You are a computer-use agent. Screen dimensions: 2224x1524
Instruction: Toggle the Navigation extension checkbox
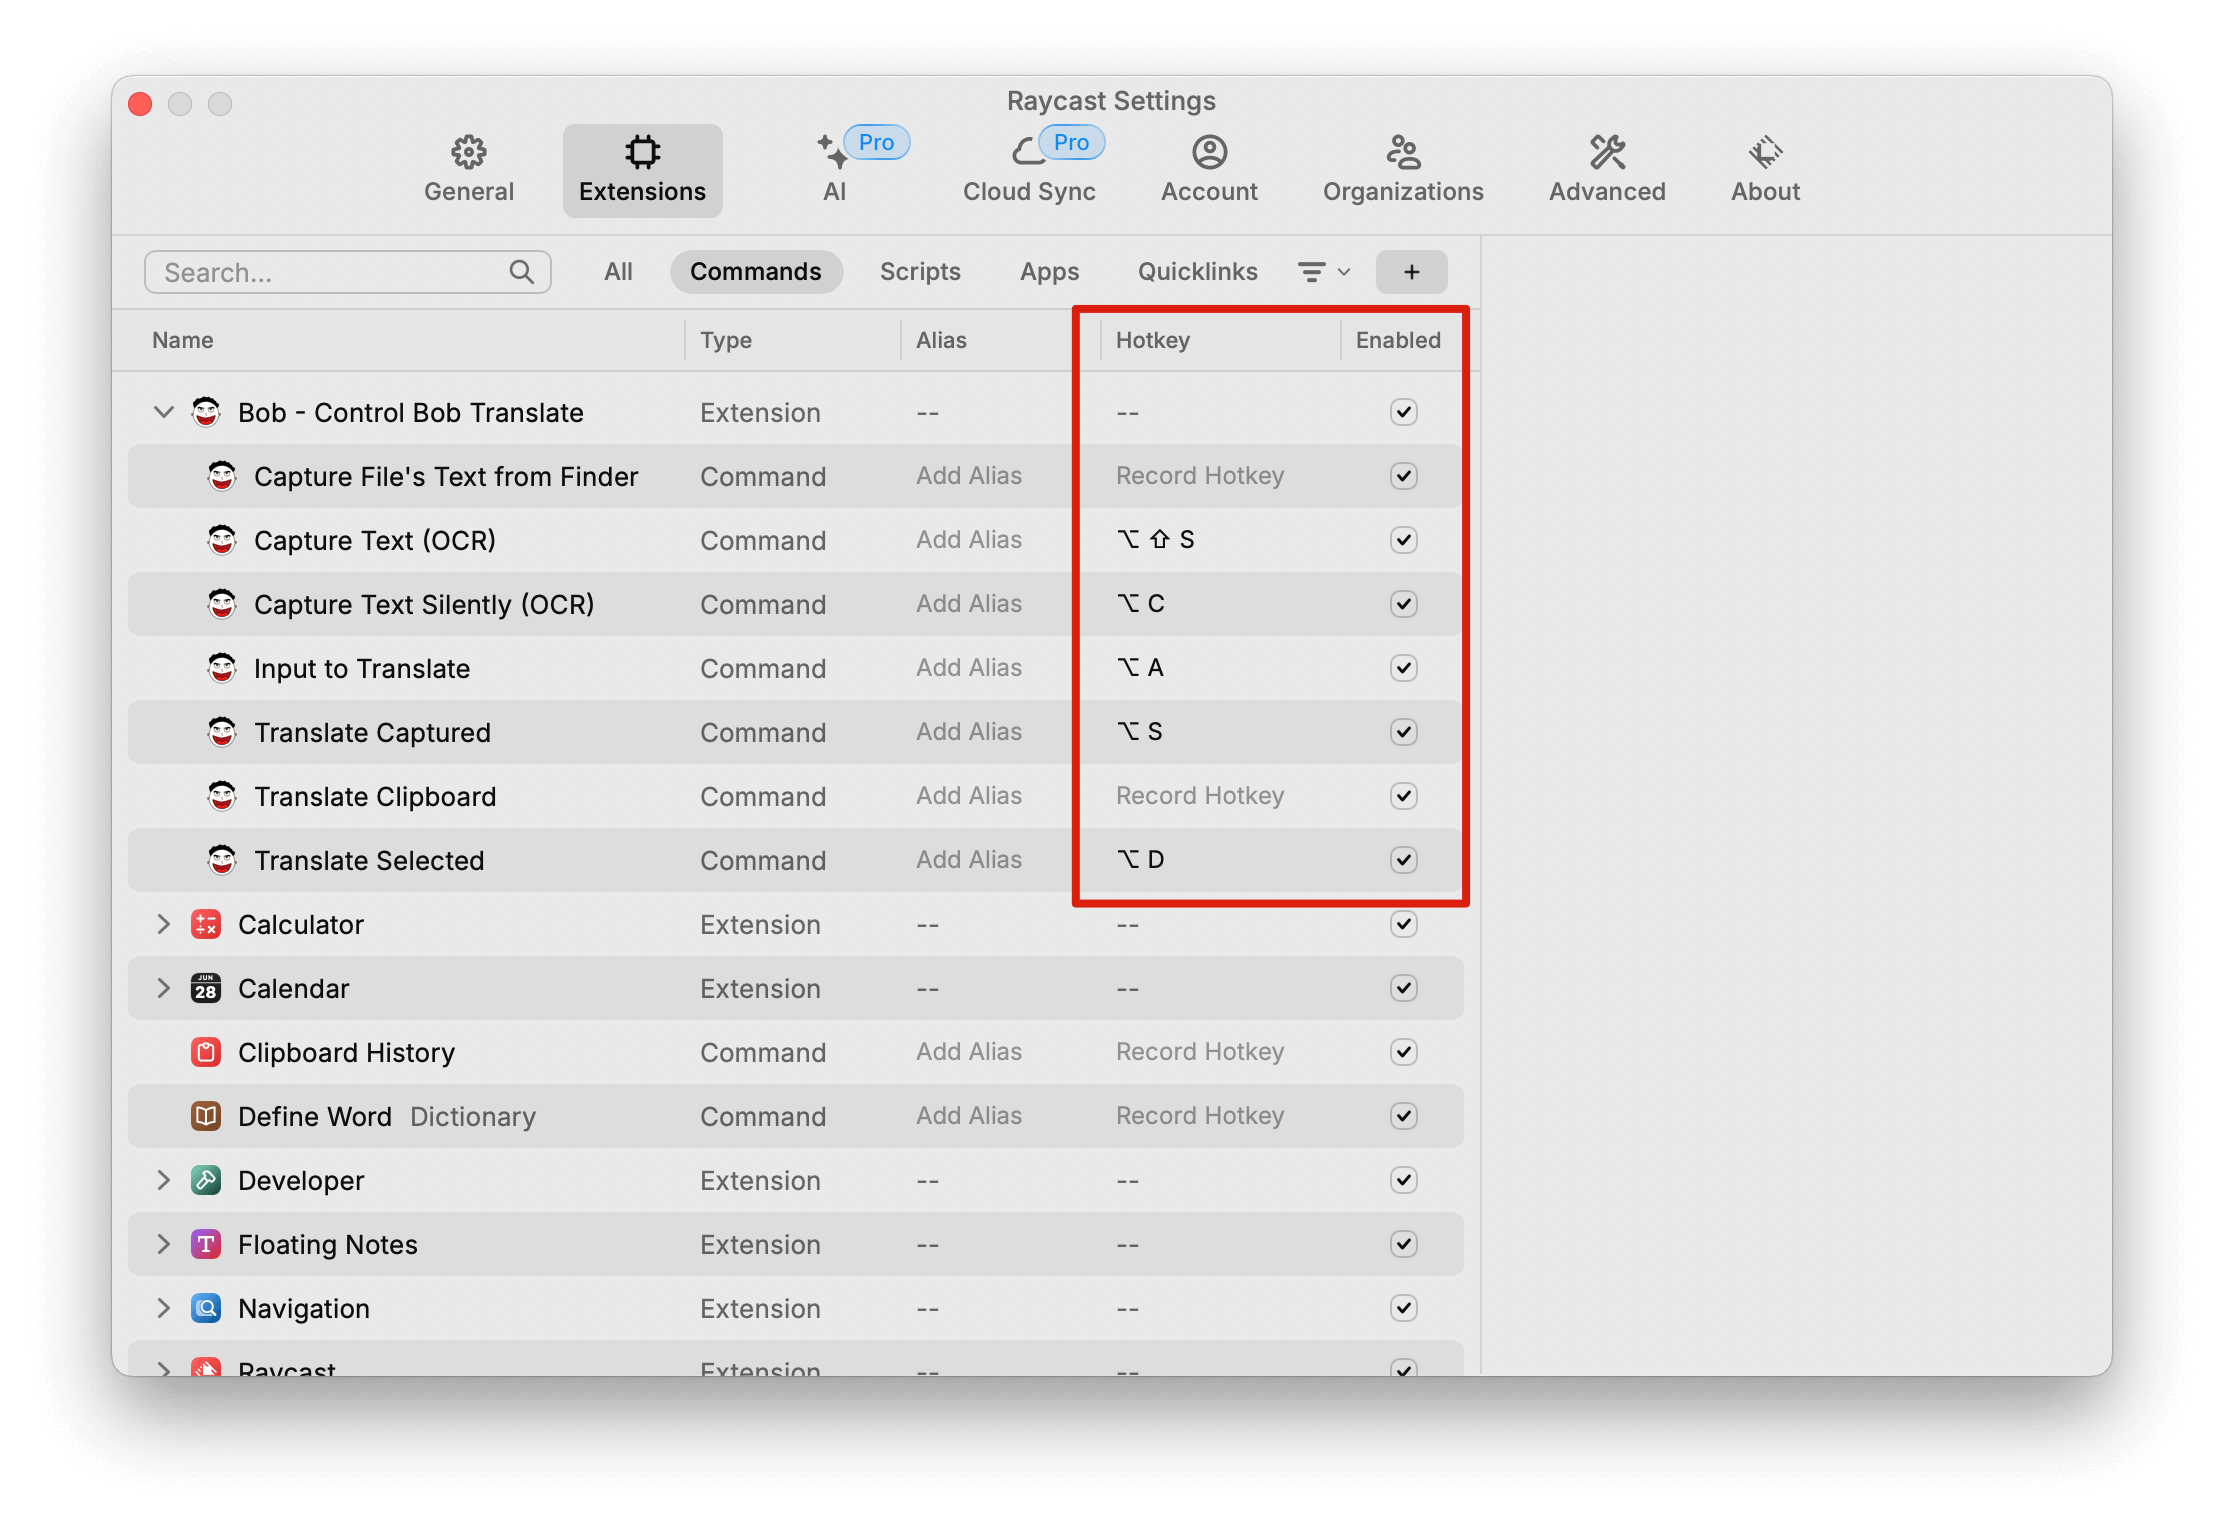point(1404,1308)
